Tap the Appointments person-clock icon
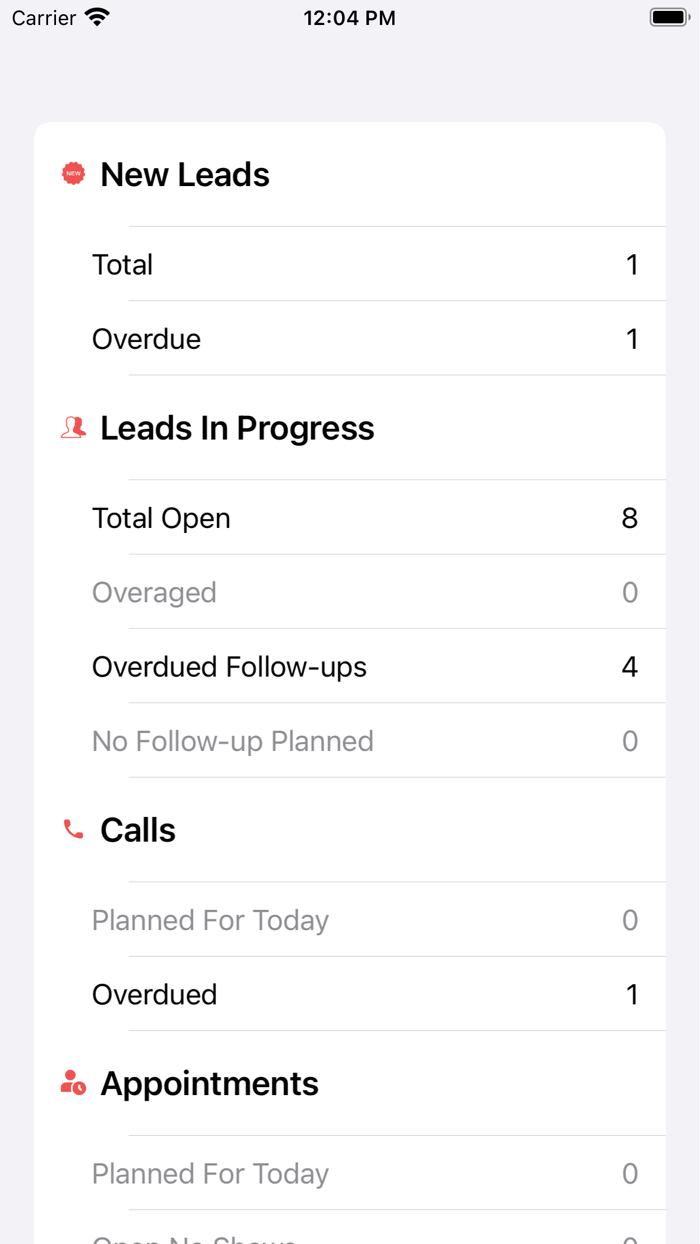Image resolution: width=700 pixels, height=1244 pixels. coord(73,1083)
